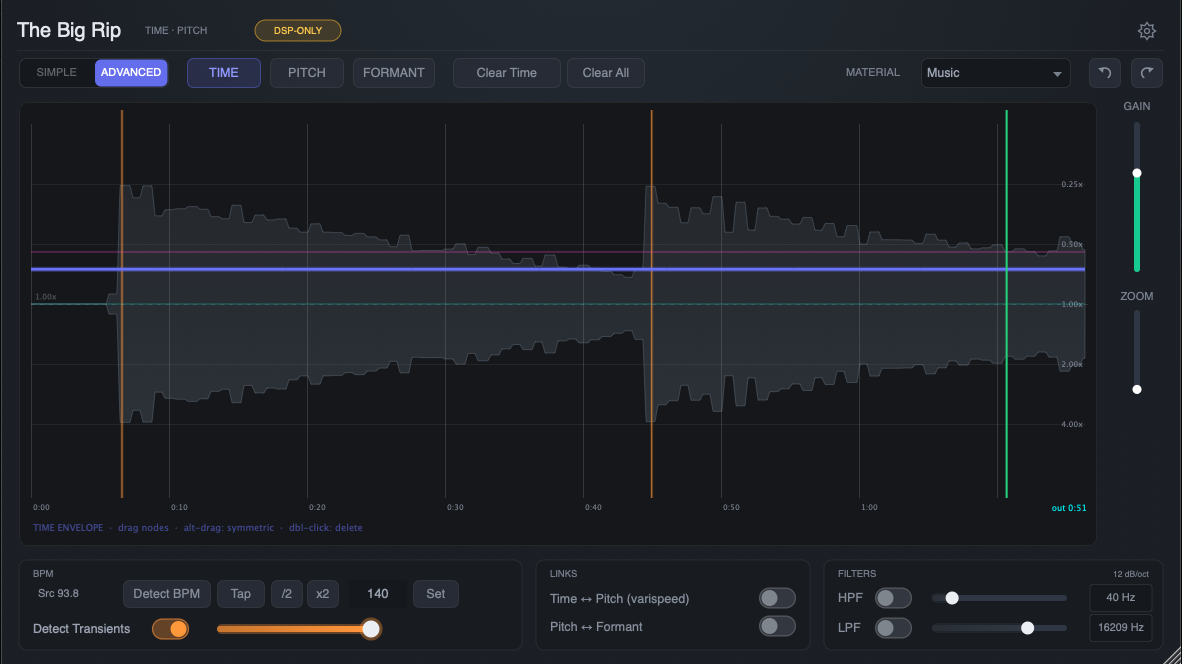Enable Time ↔ Pitch varispeed link
Screen dimensions: 1182x664
tap(777, 598)
